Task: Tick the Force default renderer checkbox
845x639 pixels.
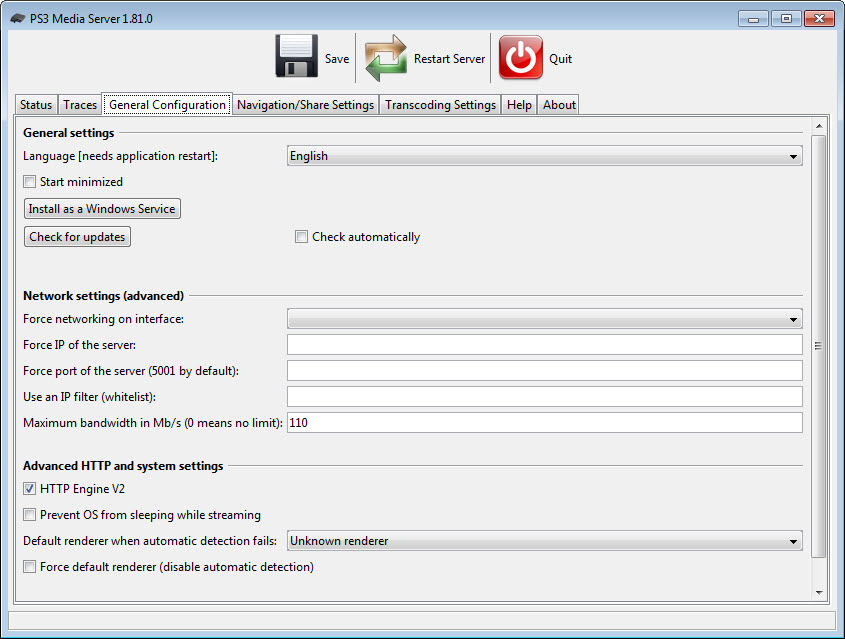Action: click(30, 567)
